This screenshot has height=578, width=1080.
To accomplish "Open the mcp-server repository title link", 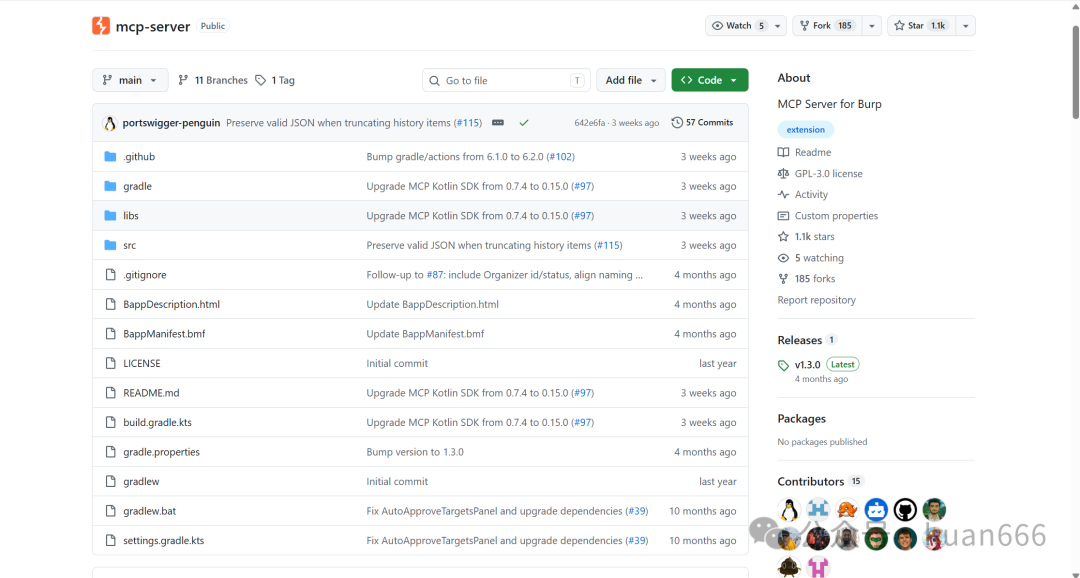I will click(x=153, y=26).
